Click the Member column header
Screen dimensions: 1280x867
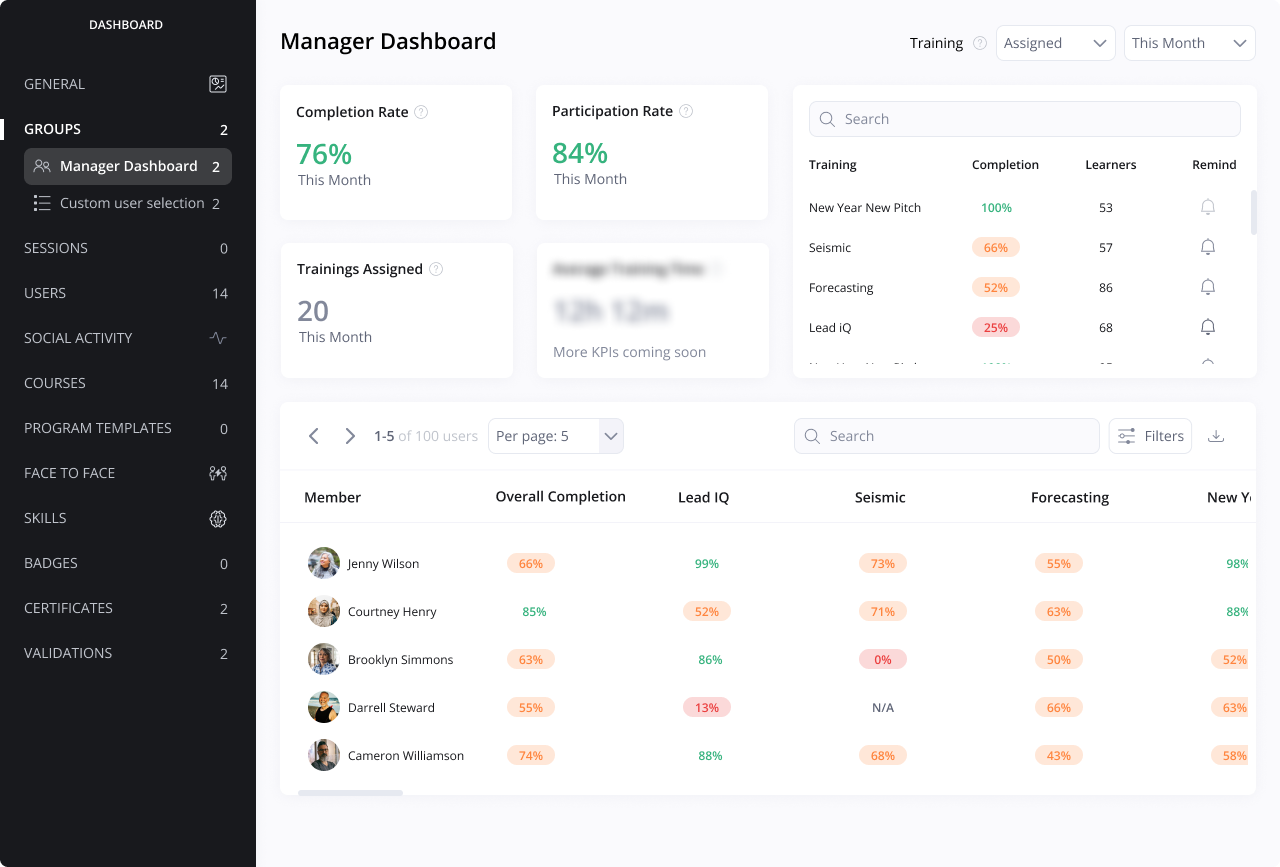point(333,497)
